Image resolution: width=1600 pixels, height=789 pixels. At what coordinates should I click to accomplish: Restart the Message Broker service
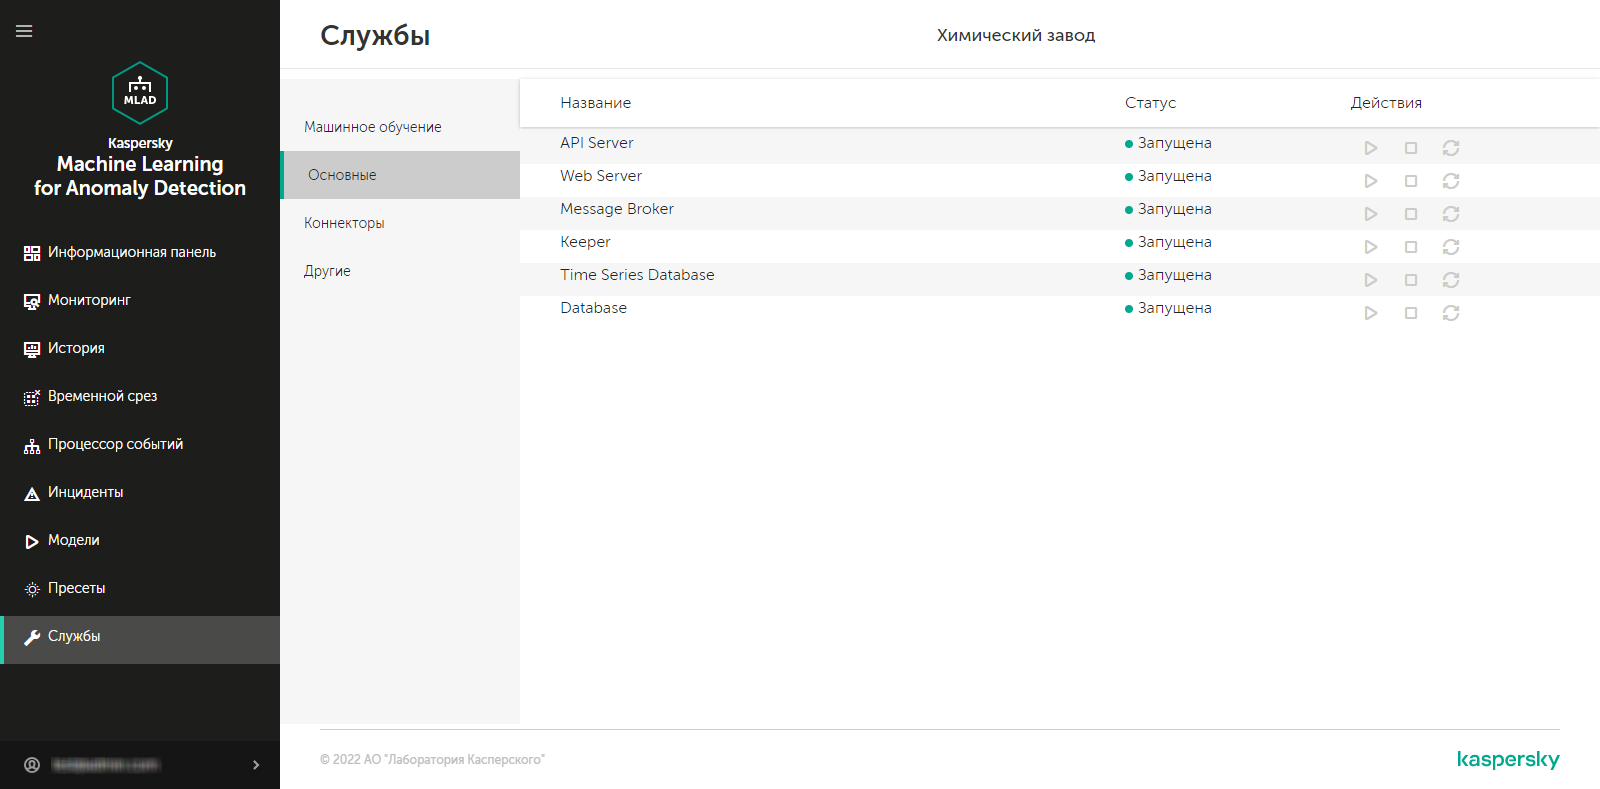coord(1451,214)
